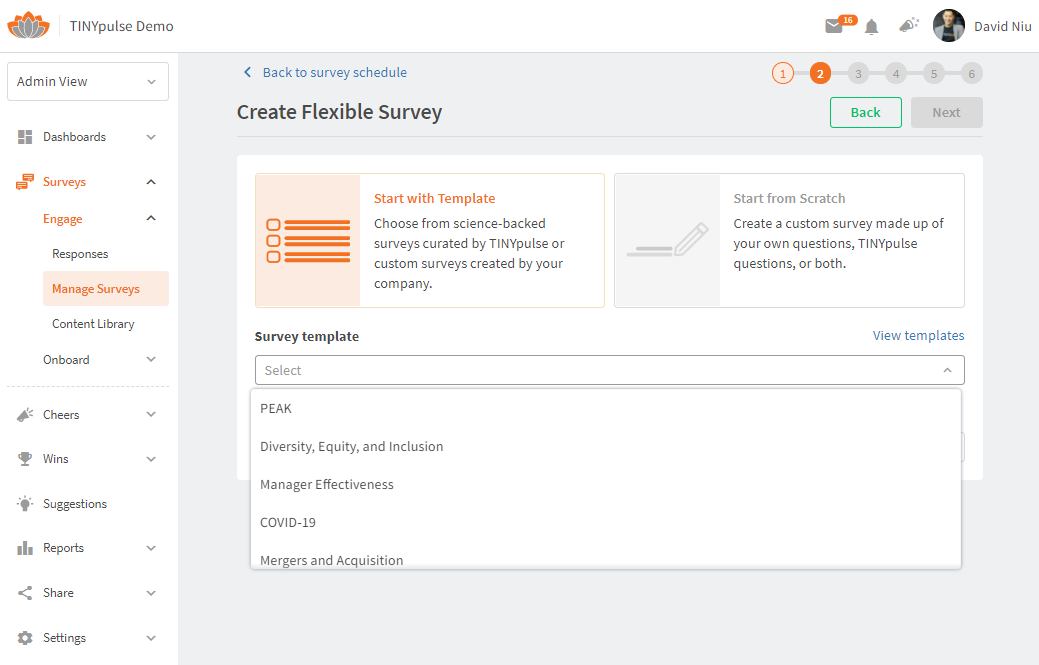Screen dimensions: 1039x665
Task: Open the Admin View dropdown
Action: coord(88,81)
